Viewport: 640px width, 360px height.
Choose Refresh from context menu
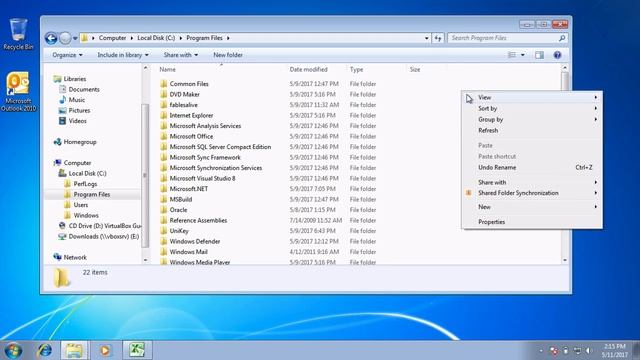[x=532, y=131]
